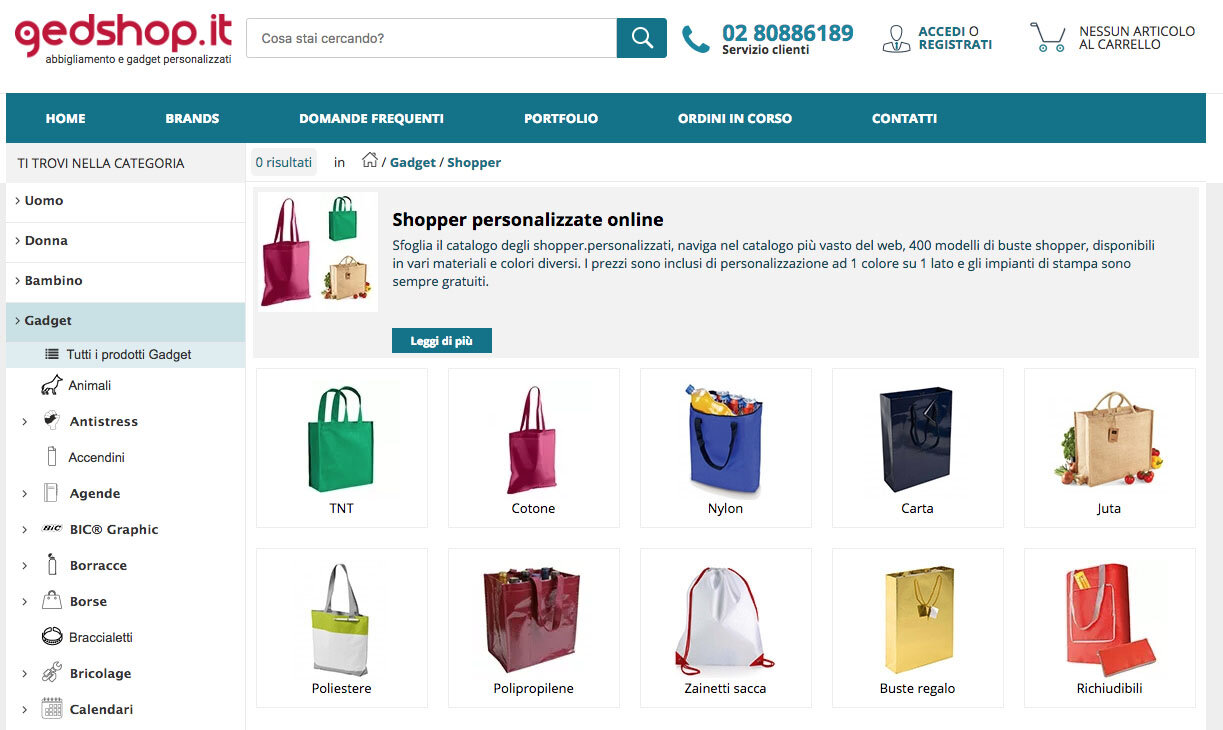Click the phone customer service icon
This screenshot has width=1223, height=730.
695,40
